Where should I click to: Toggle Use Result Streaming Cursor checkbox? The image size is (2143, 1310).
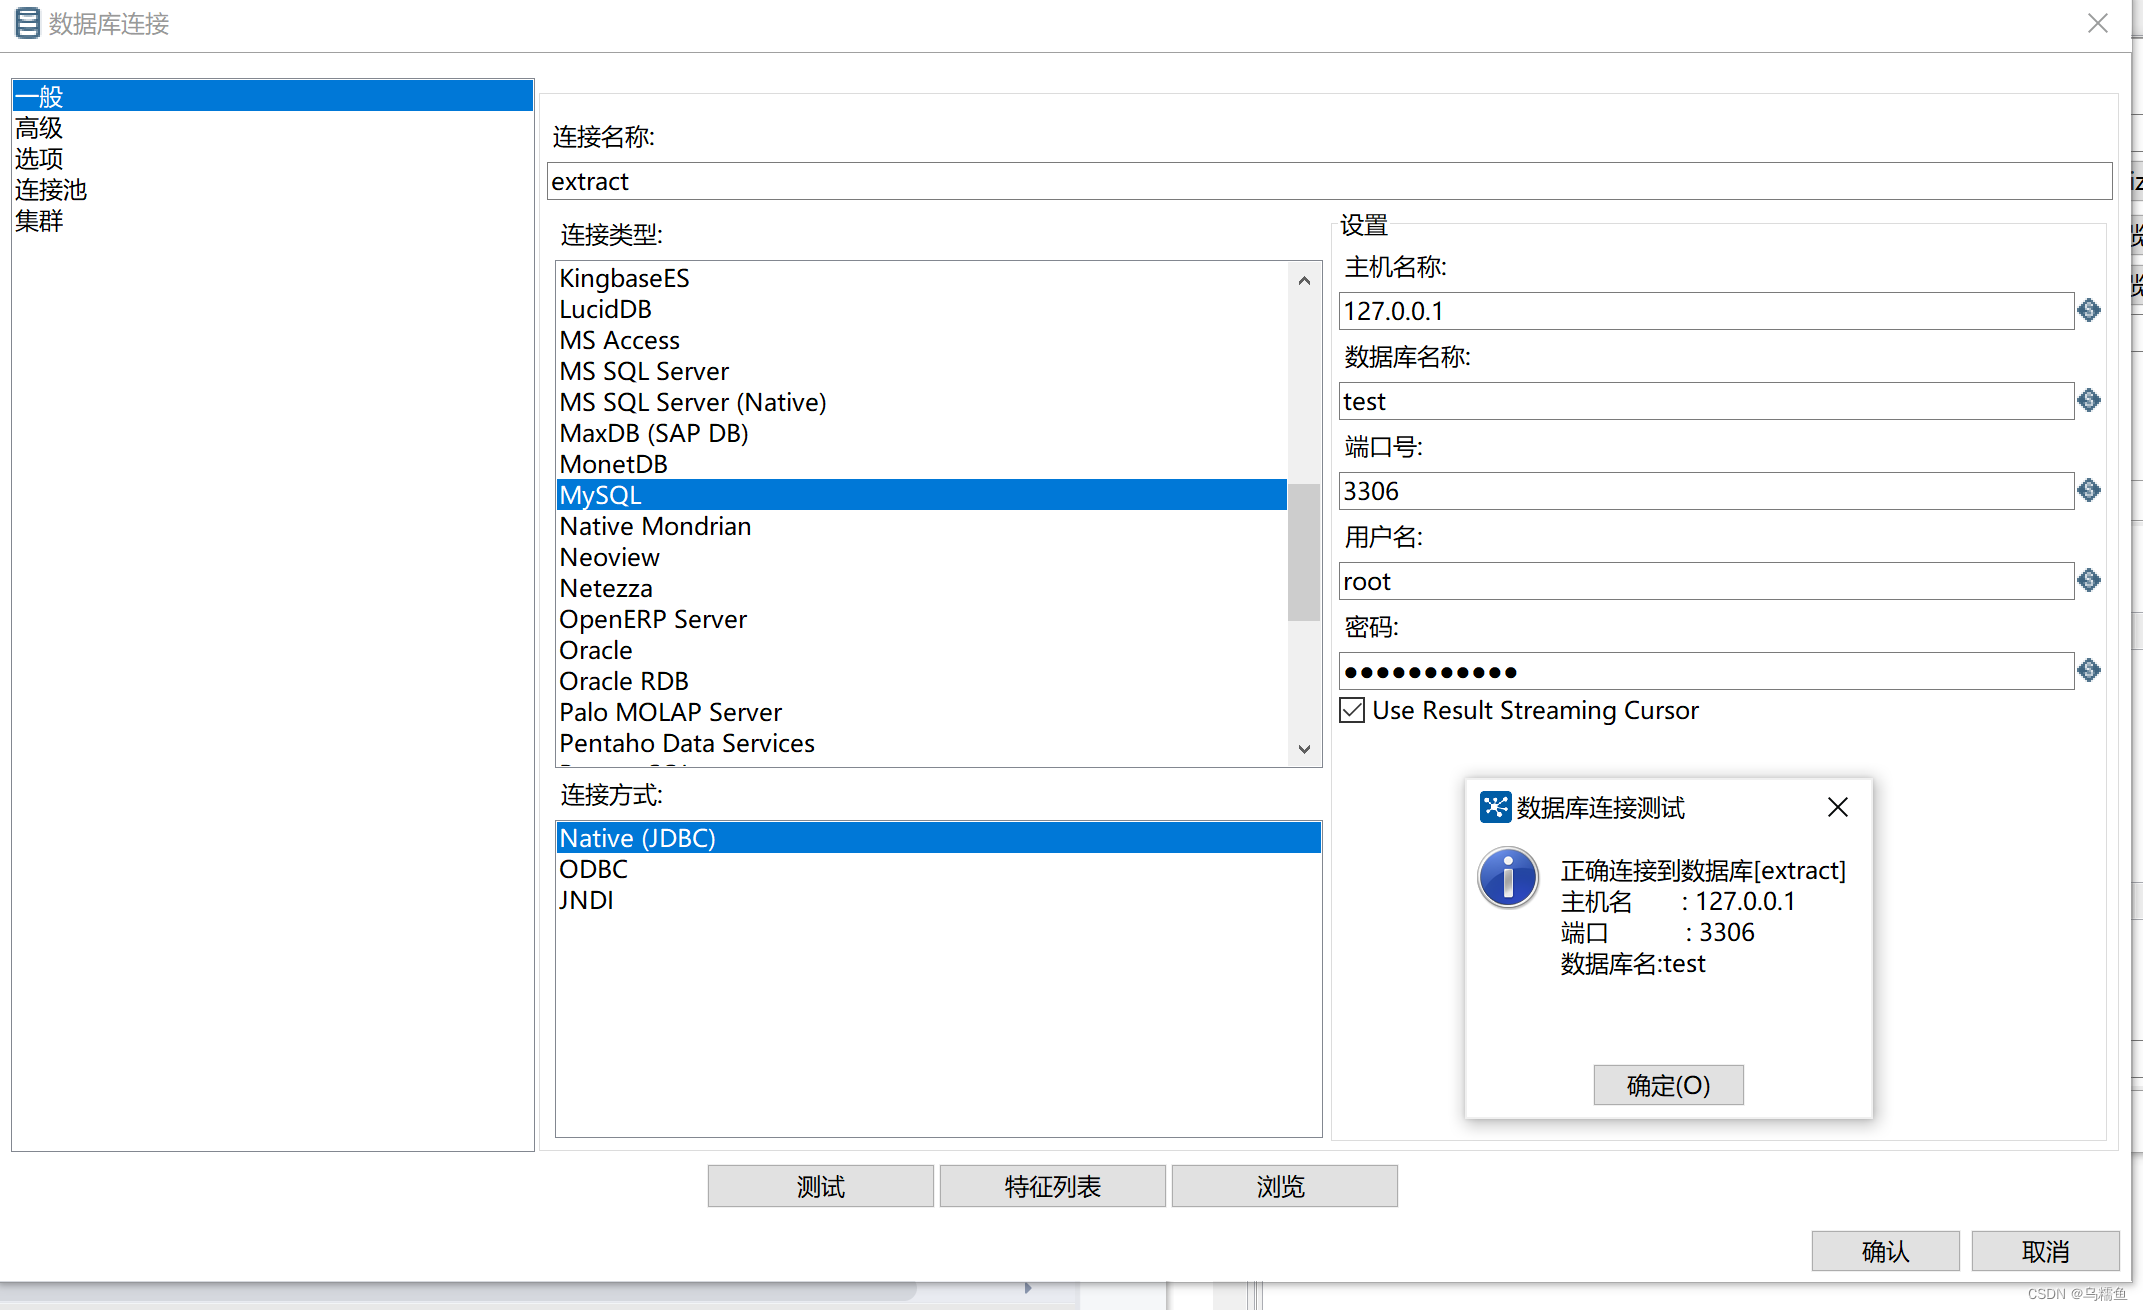coord(1352,711)
